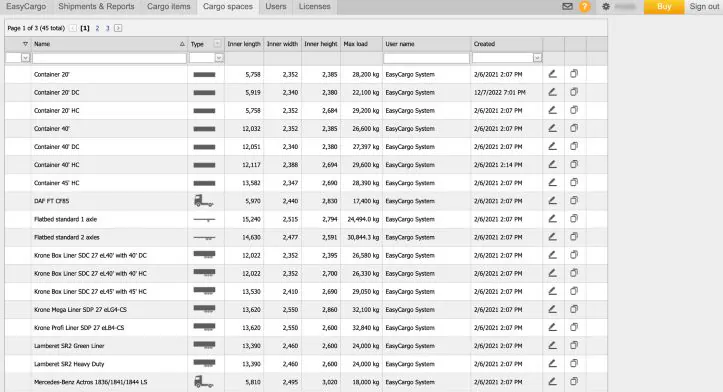Click the Buy button
Viewport: 723px width, 392px height.
664,6
